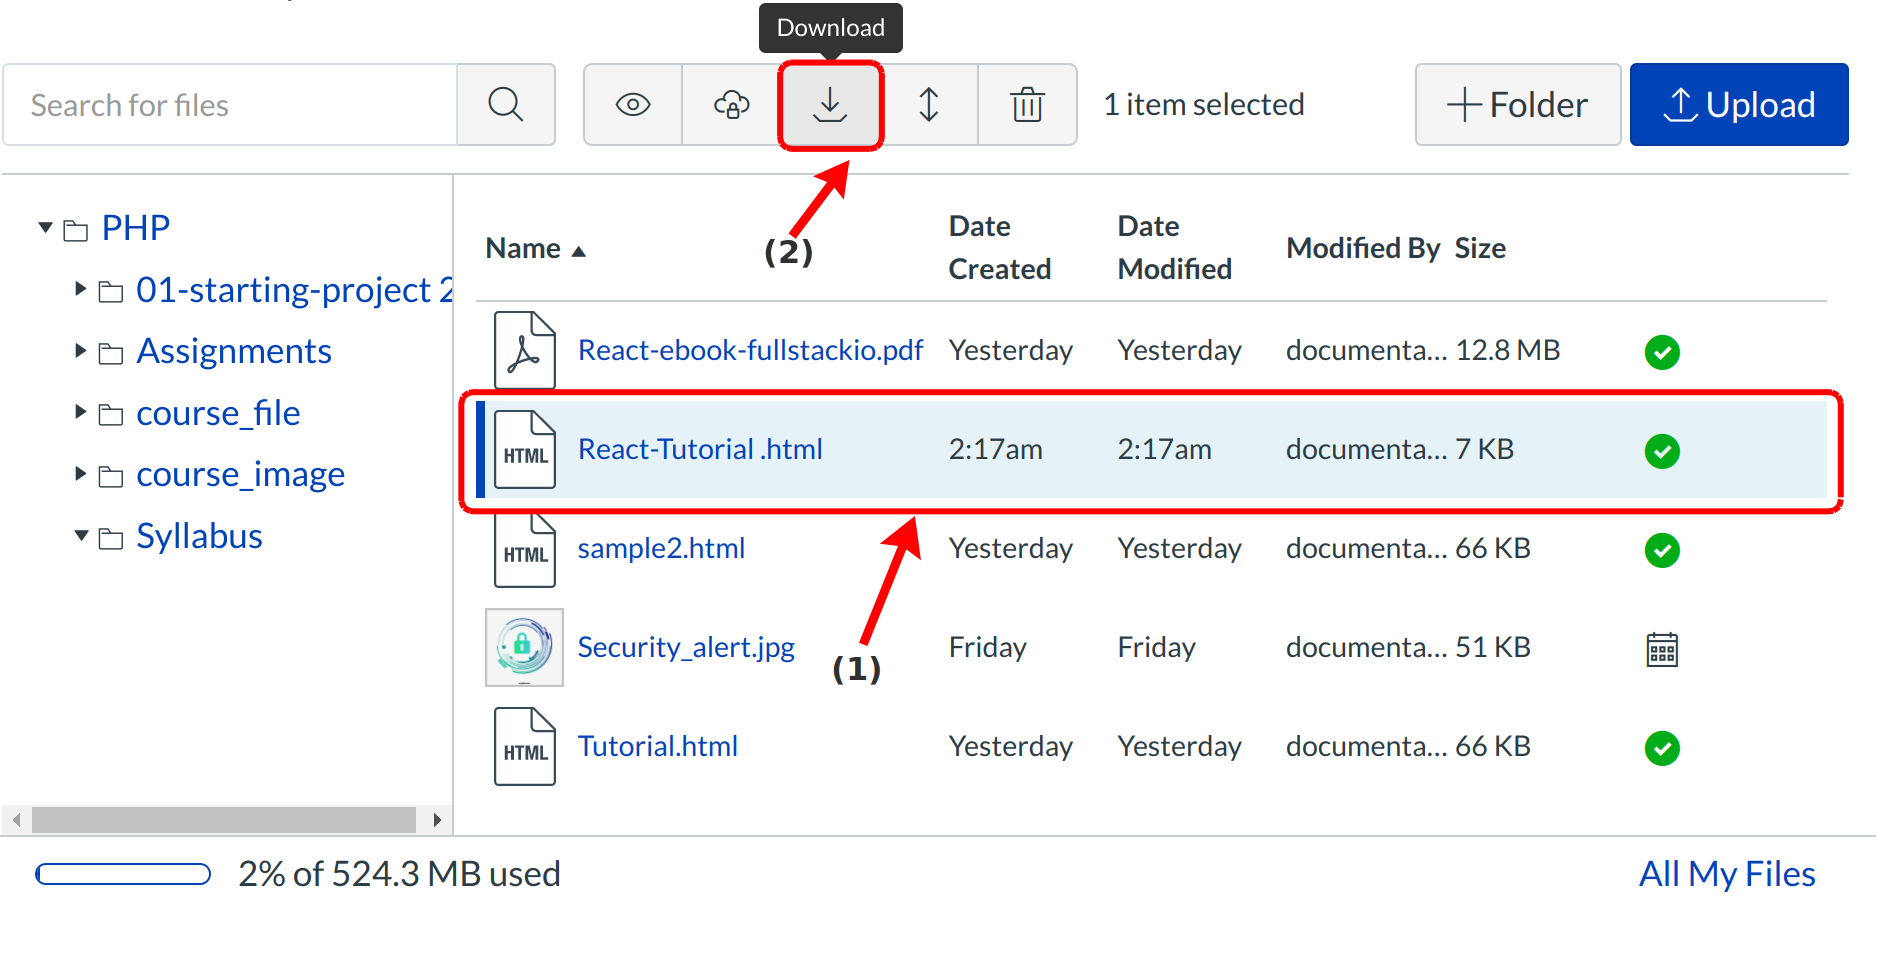Expand the Assignments folder arrow
This screenshot has width=1883, height=978.
pos(81,351)
